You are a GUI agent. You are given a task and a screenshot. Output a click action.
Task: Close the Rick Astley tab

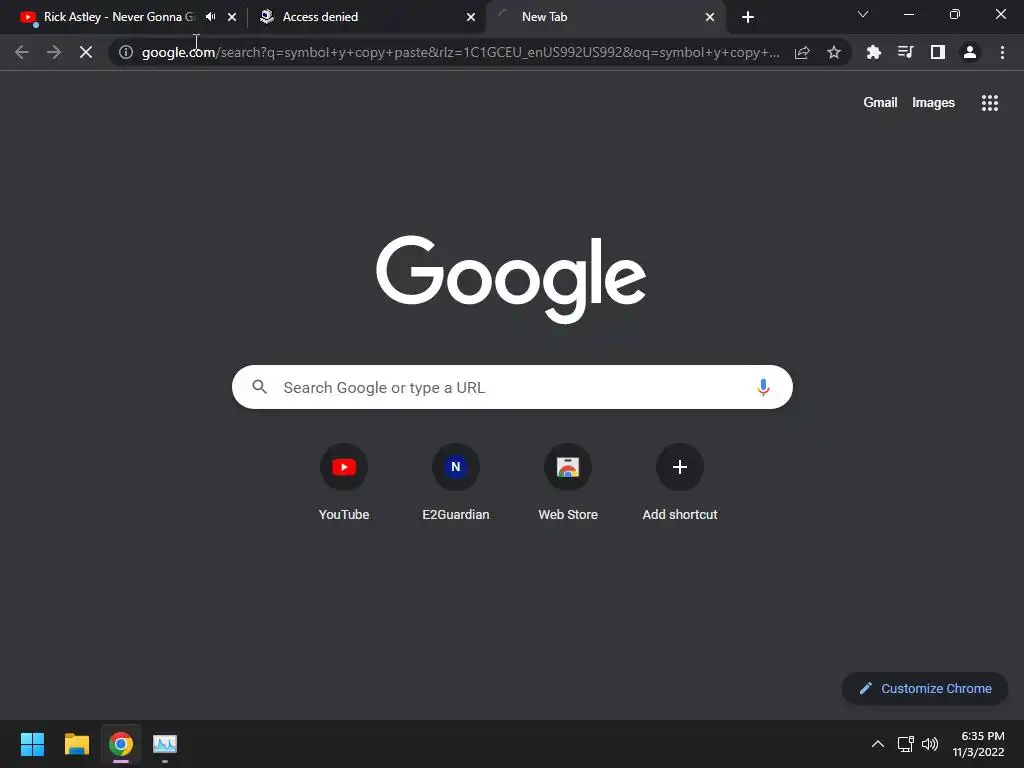click(x=232, y=17)
